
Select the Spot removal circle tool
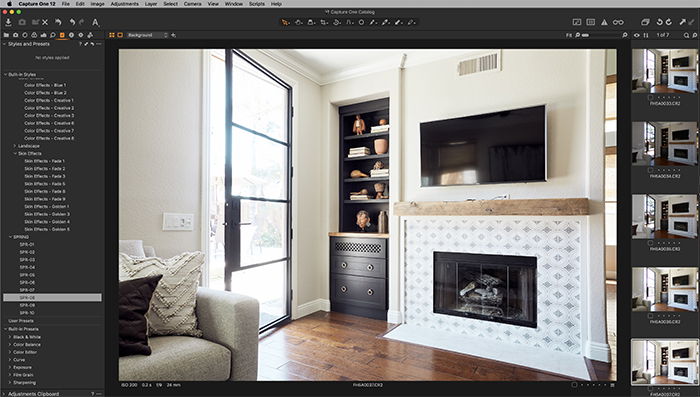(361, 22)
